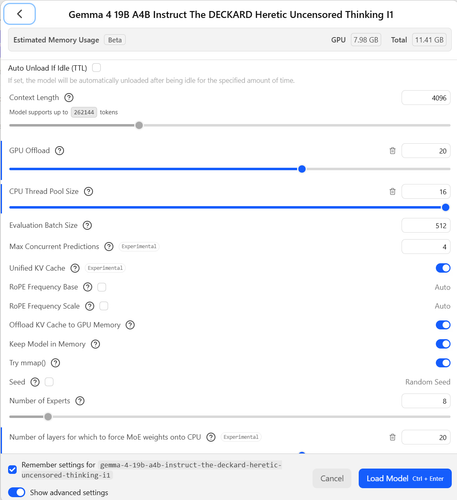
Task: Disable Offload KV Cache to GPU Memory
Action: (443, 325)
